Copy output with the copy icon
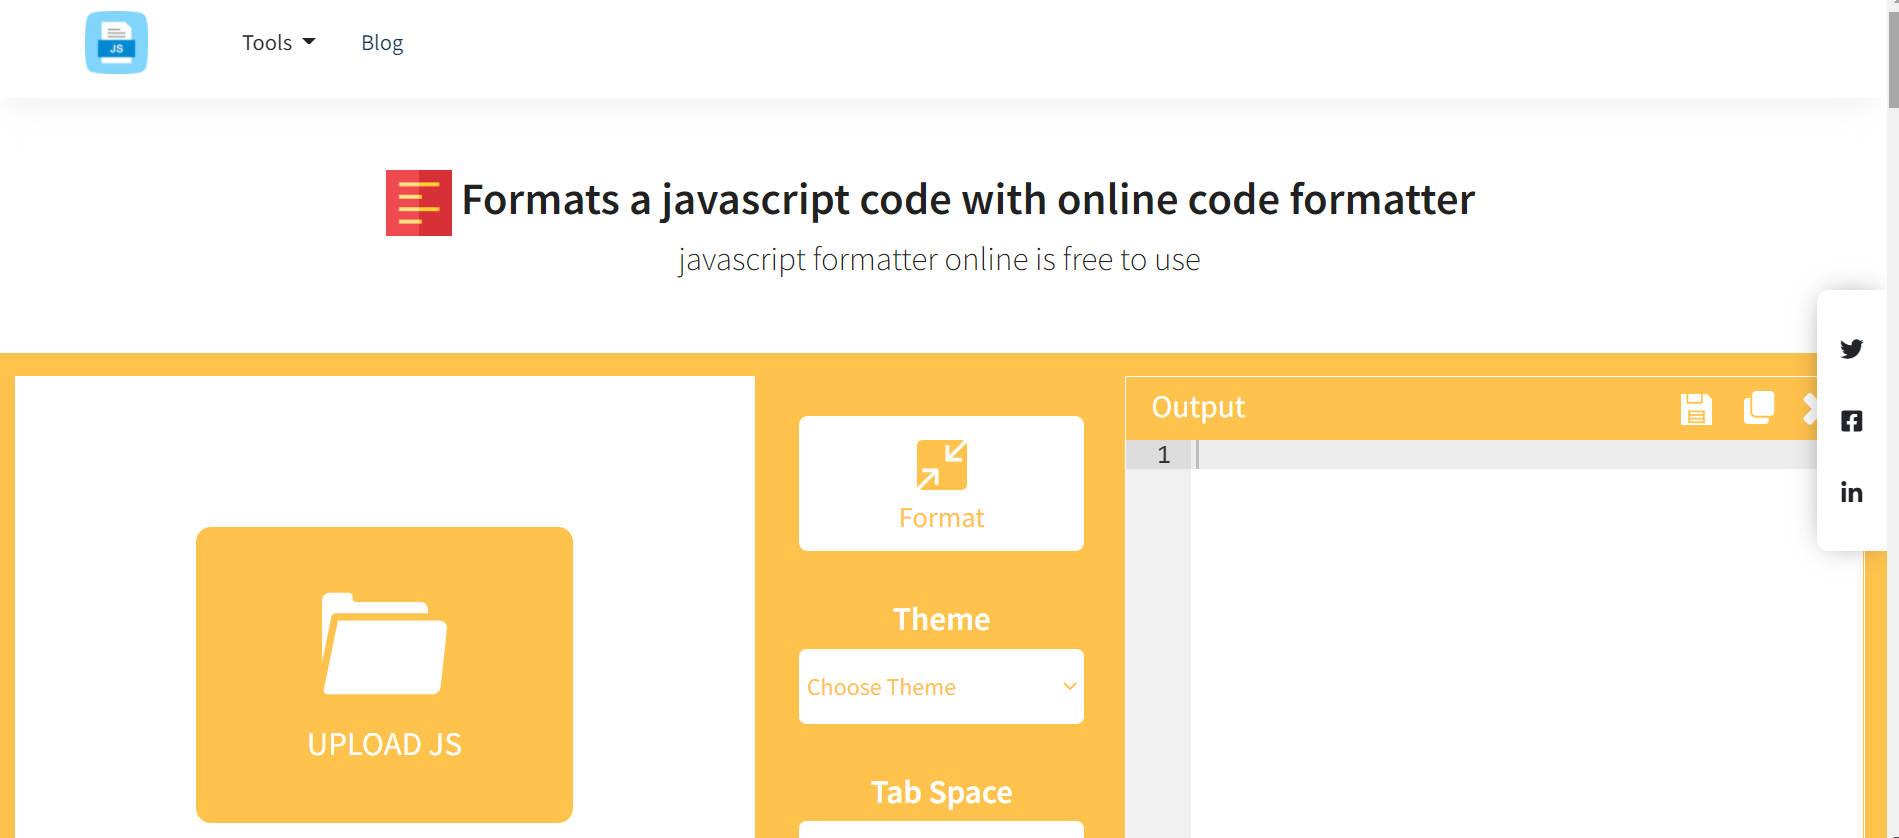This screenshot has width=1899, height=838. click(1758, 408)
